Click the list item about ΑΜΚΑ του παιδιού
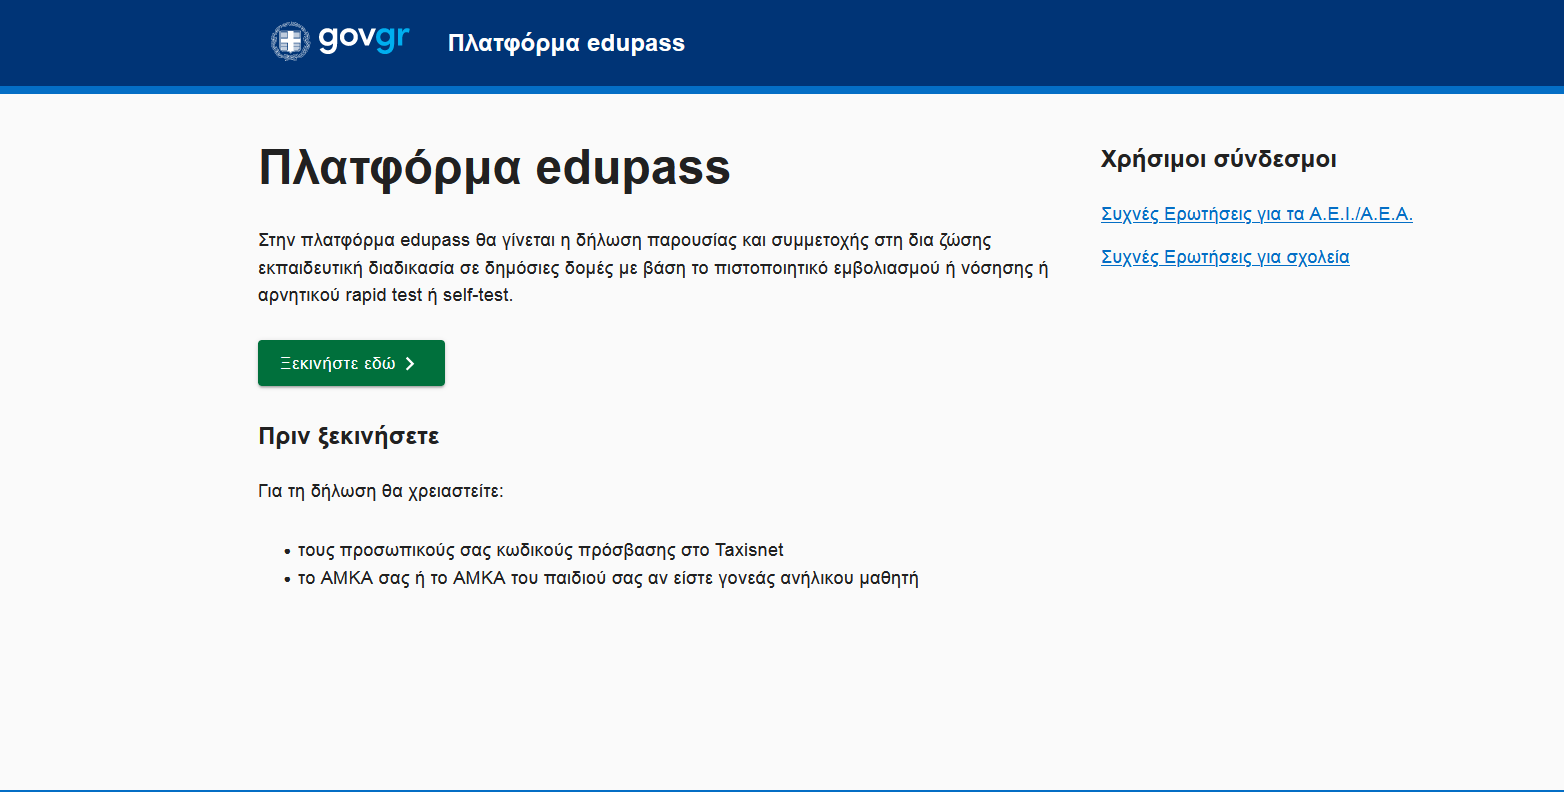The width and height of the screenshot is (1564, 792). (x=608, y=578)
